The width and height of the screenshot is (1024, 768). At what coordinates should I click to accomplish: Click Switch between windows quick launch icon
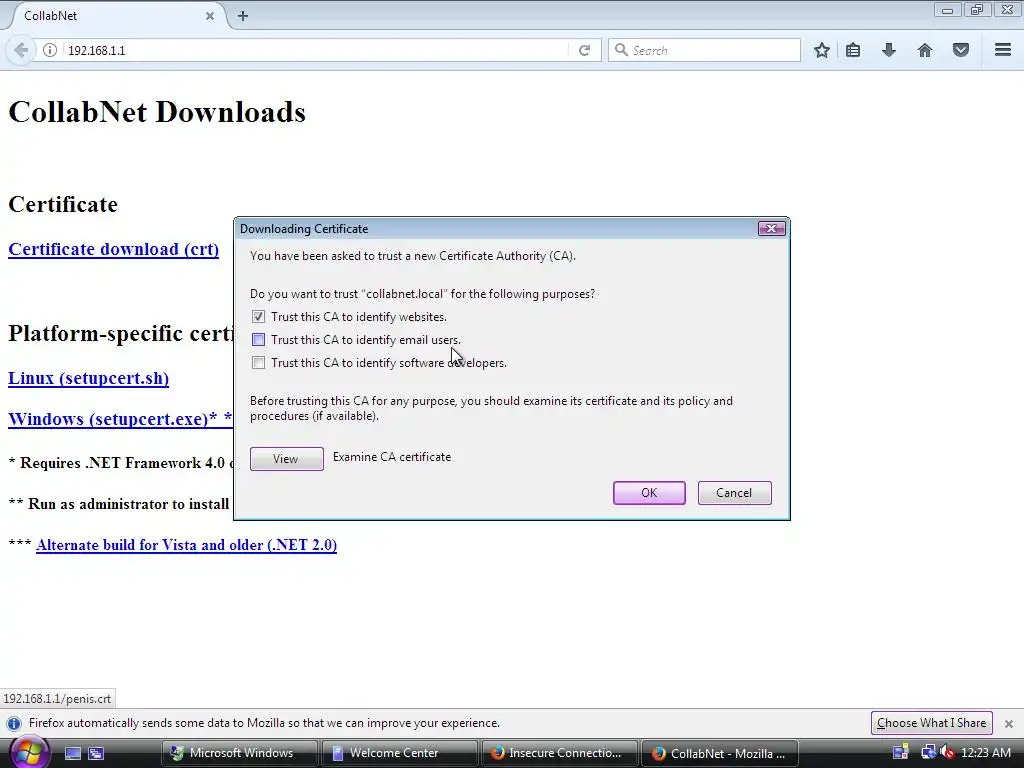pos(96,754)
